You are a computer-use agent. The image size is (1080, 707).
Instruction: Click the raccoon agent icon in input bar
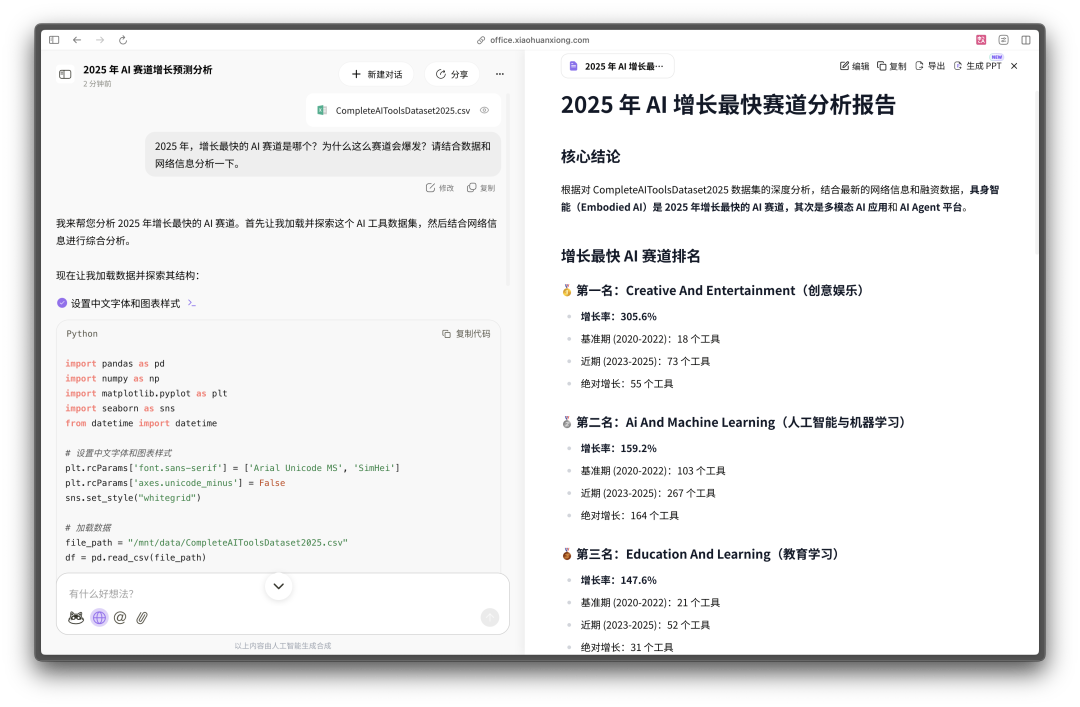[76, 617]
